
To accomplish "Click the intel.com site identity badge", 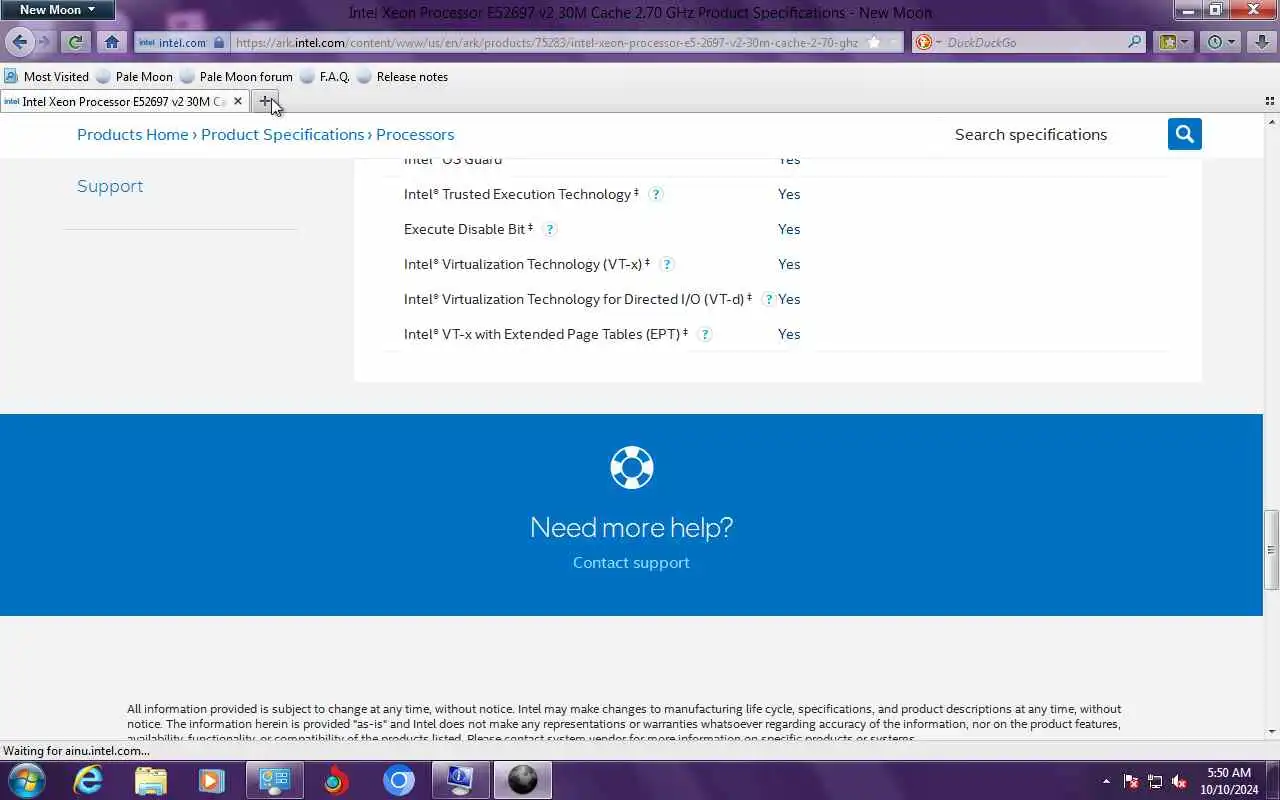I will pyautogui.click(x=181, y=42).
